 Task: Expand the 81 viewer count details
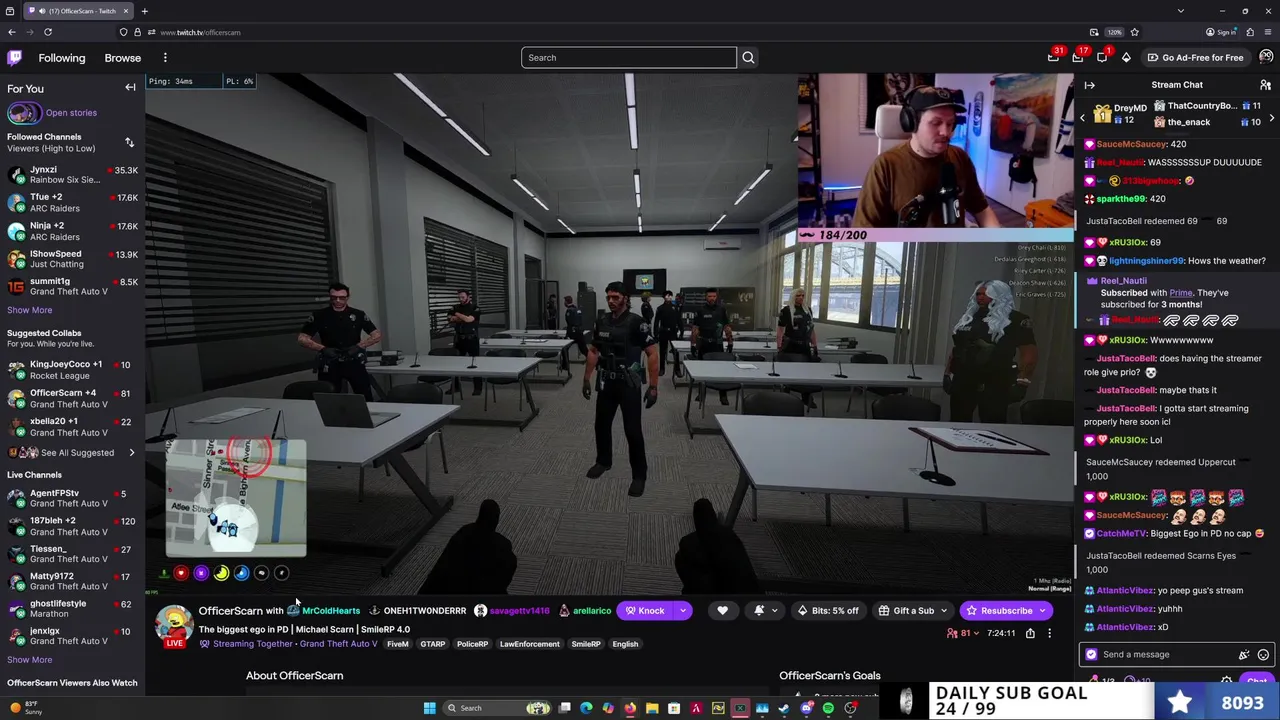tap(964, 633)
